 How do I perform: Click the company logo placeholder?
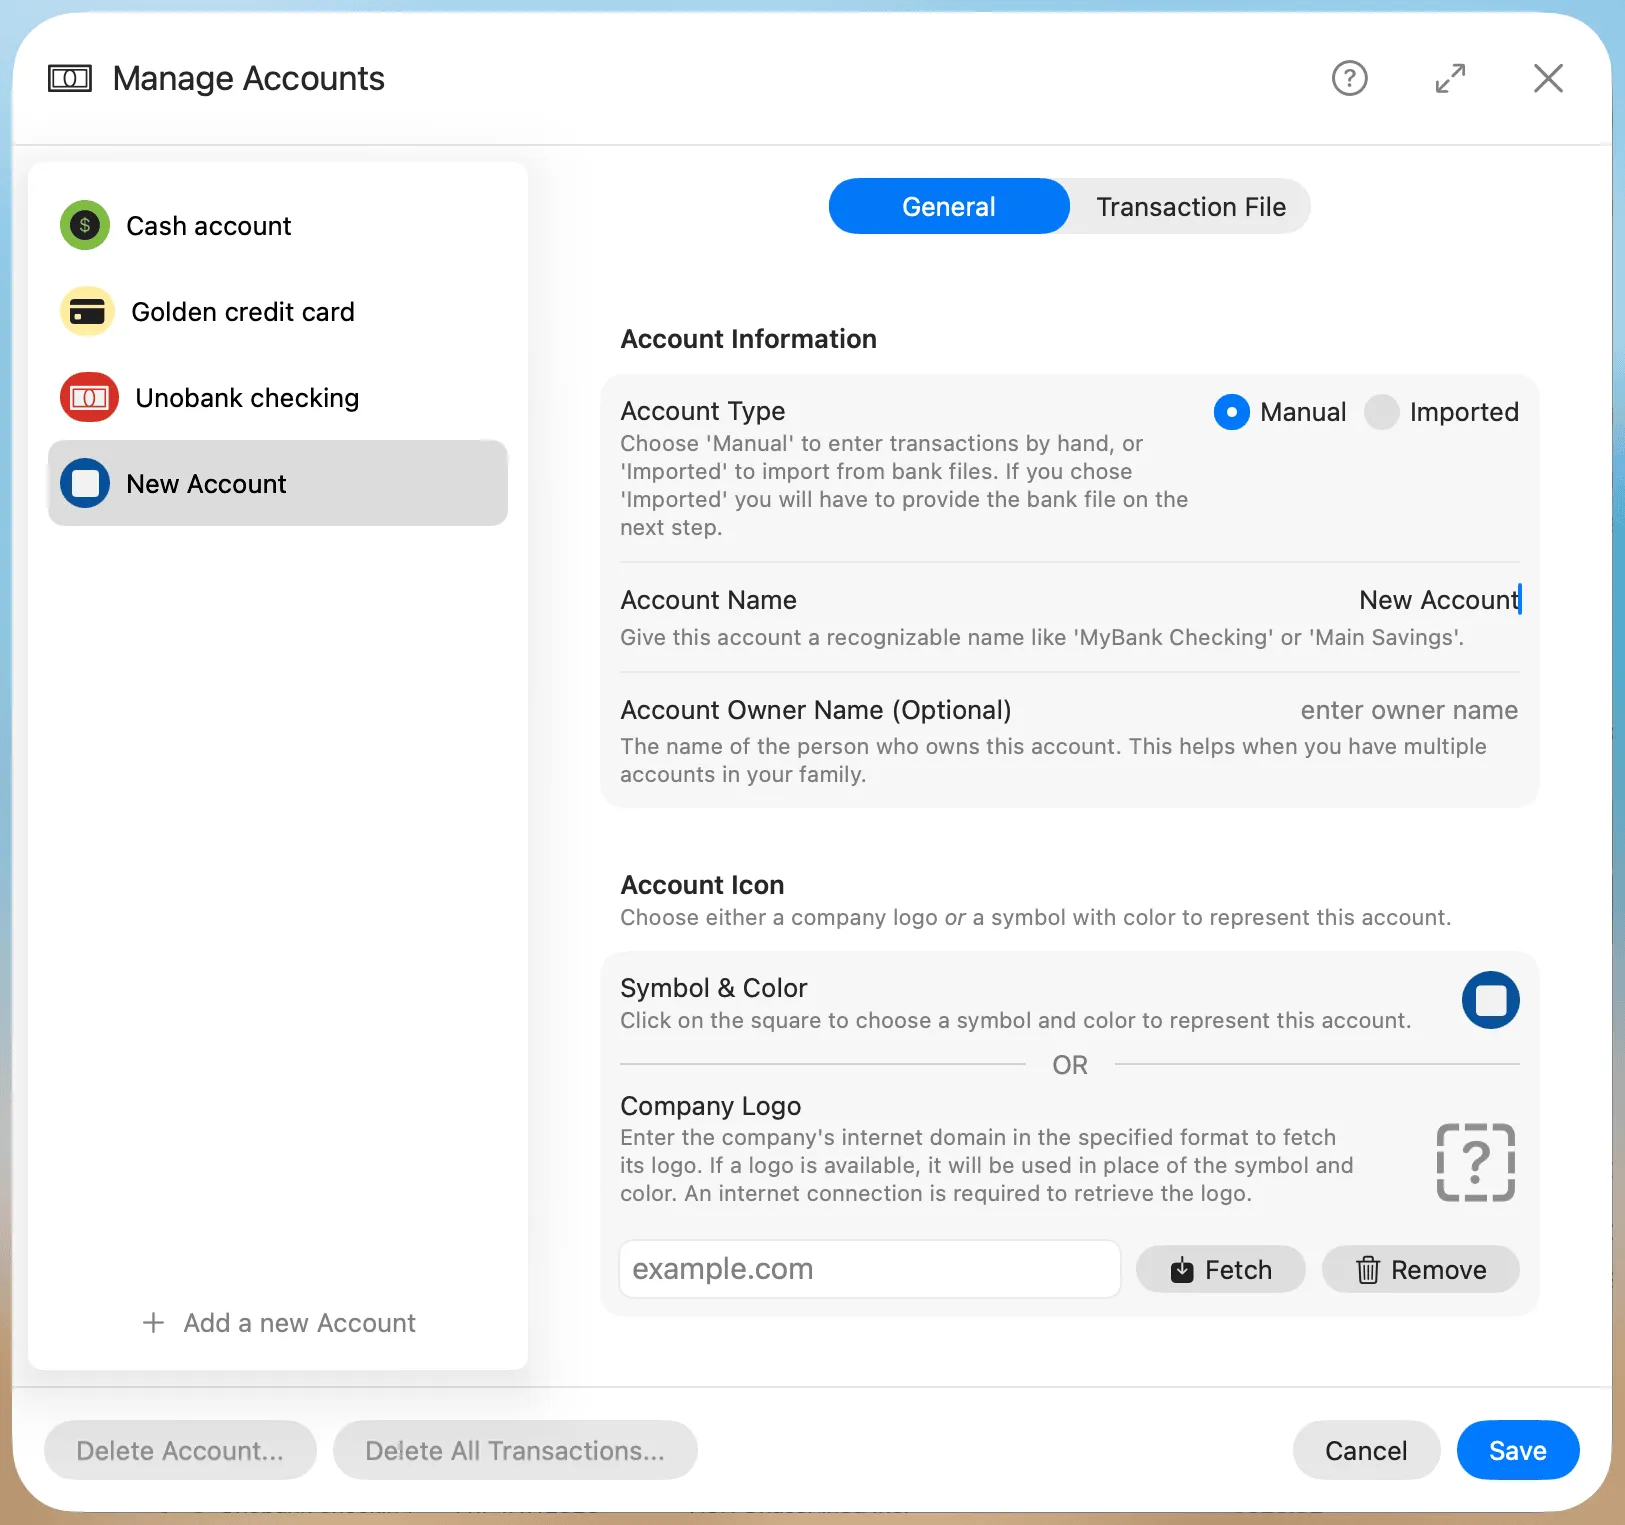[1475, 1162]
